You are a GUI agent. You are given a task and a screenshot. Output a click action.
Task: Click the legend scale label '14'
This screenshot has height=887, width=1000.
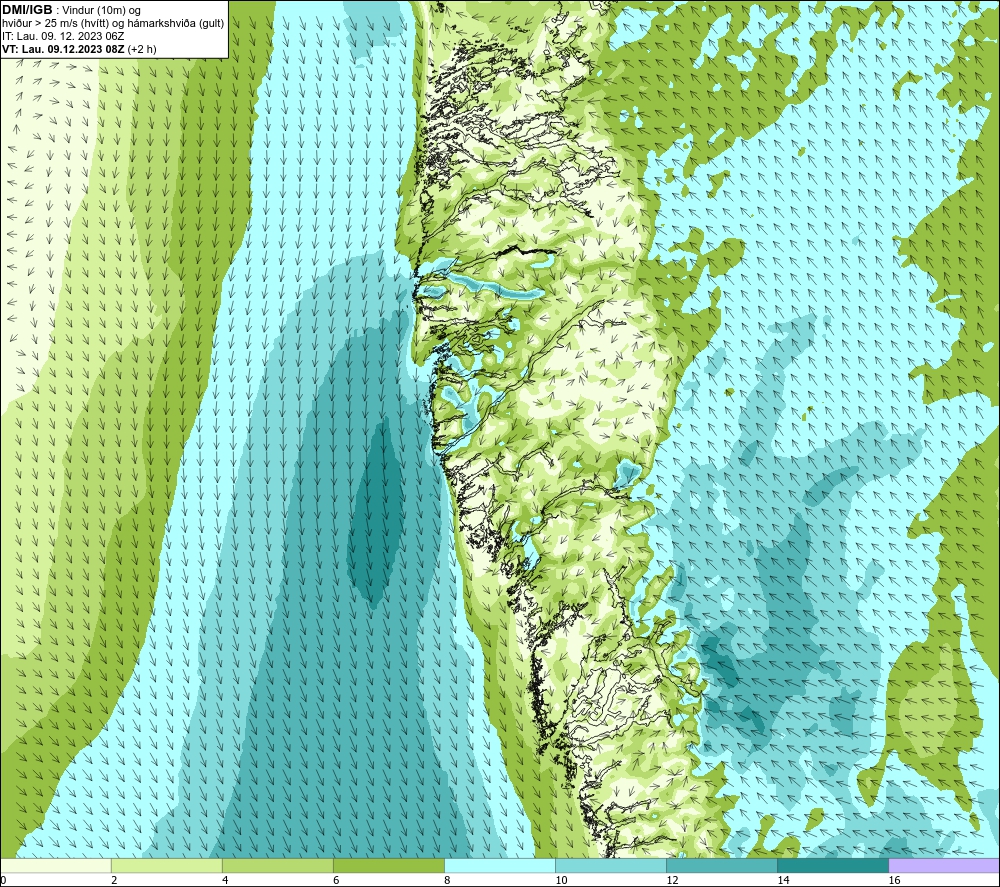pos(783,881)
